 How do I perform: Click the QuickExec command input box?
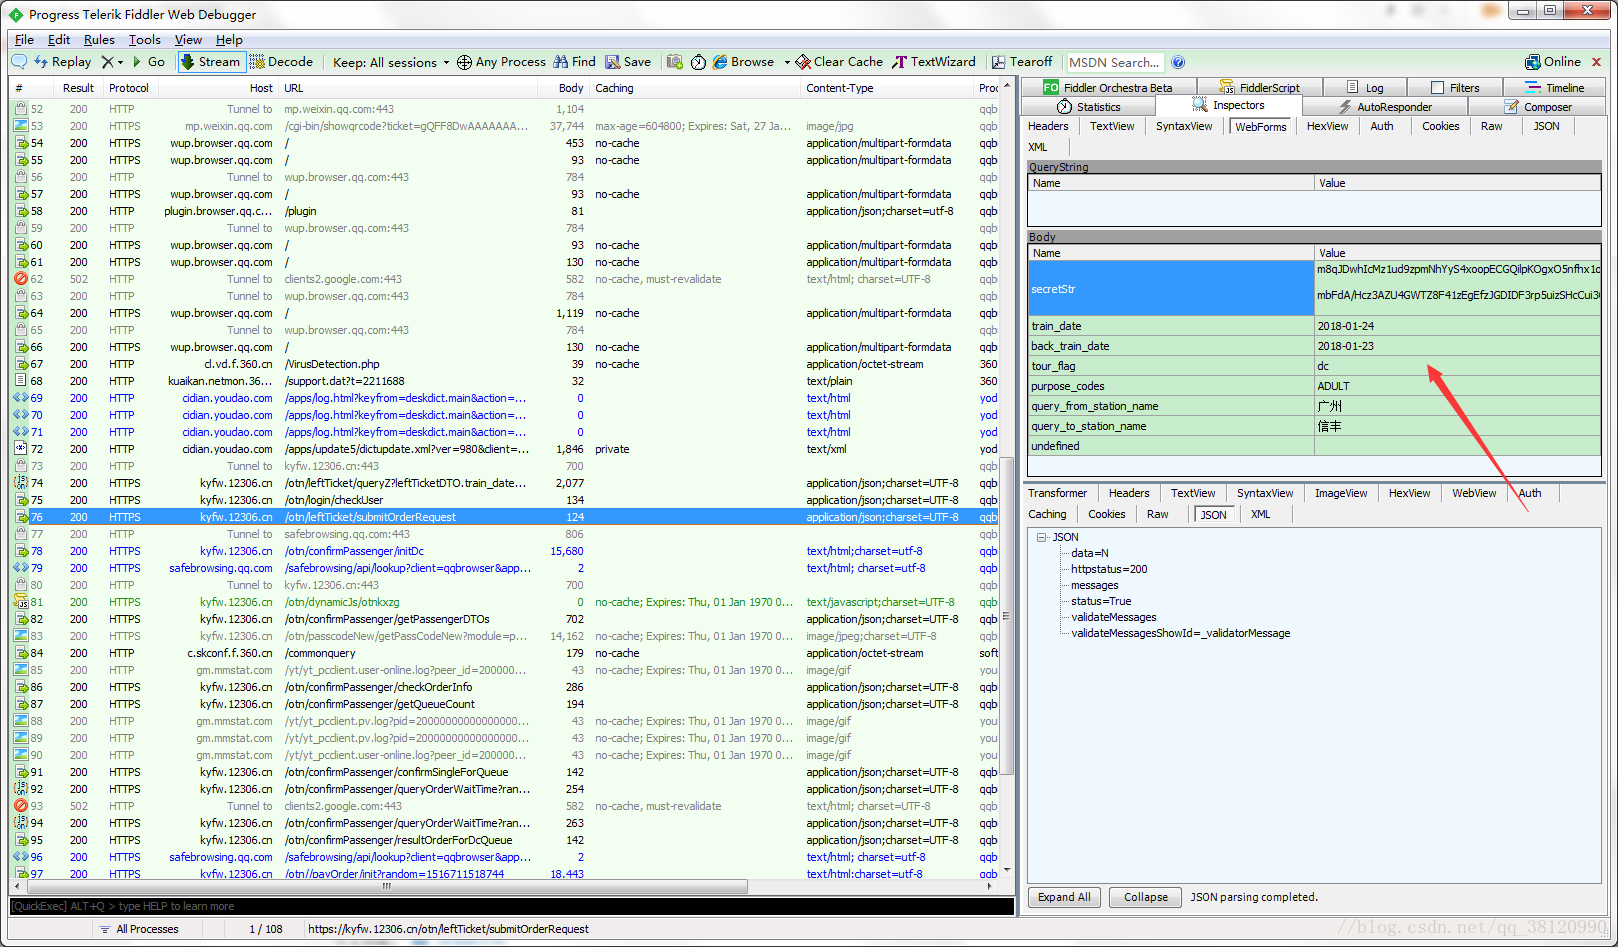(511, 906)
